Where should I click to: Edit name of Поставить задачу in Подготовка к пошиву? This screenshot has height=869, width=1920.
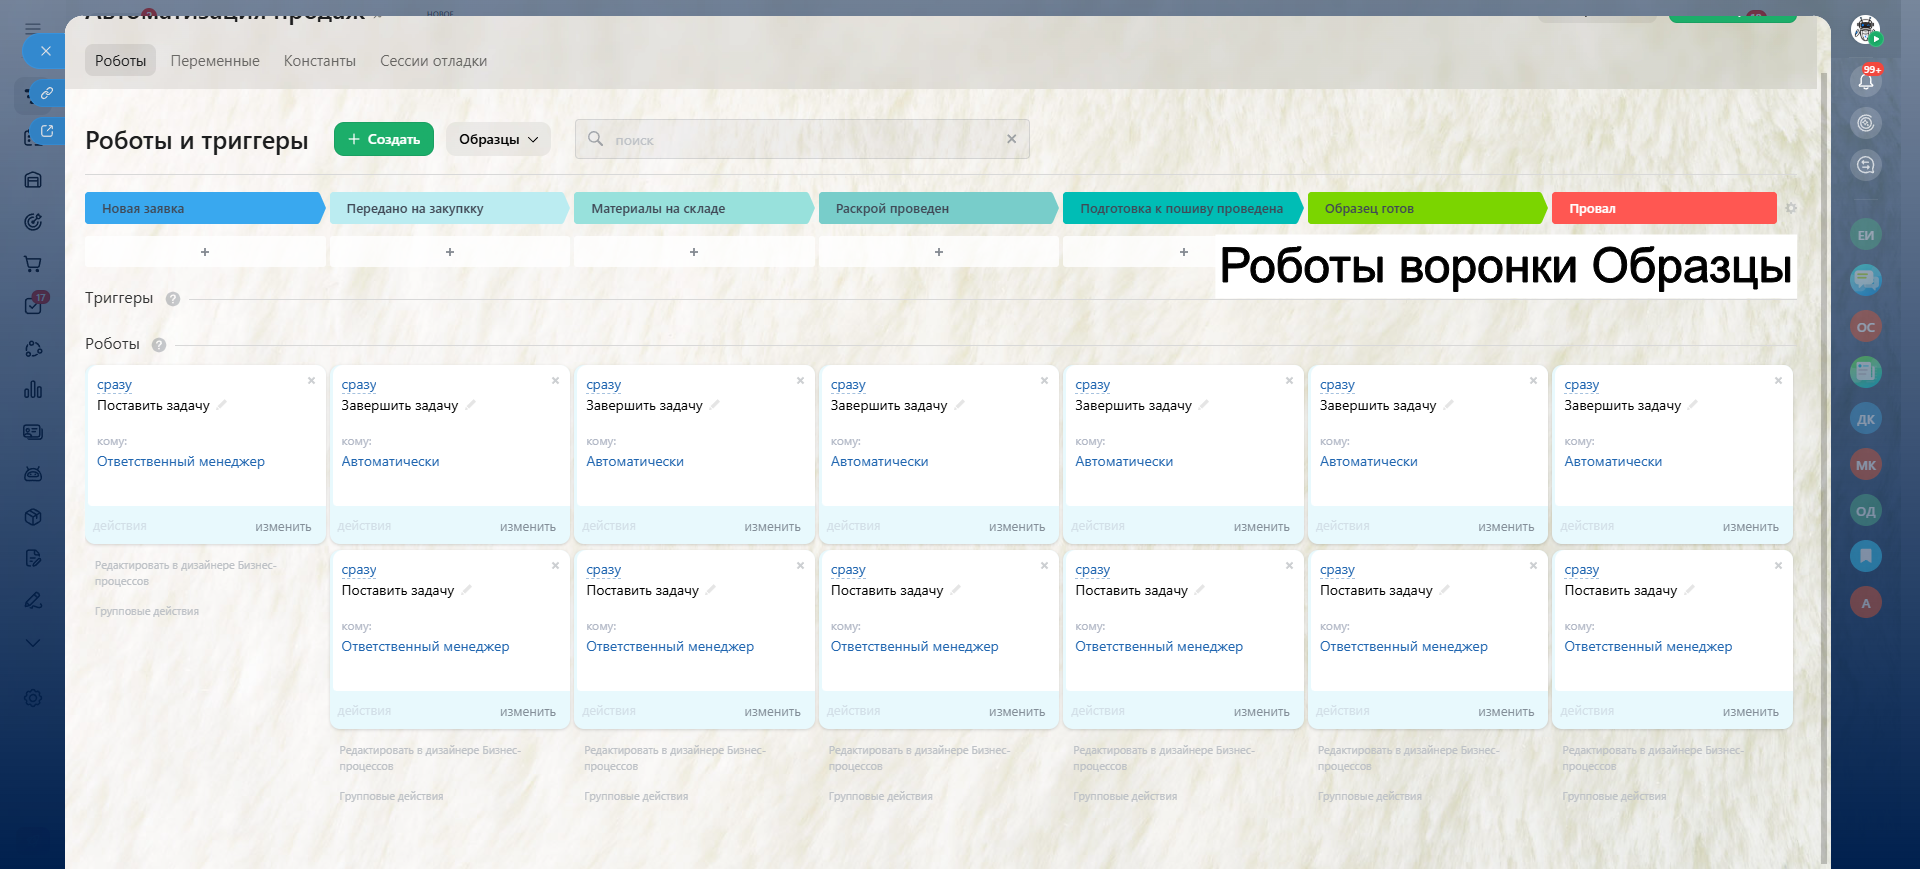[x=1199, y=590]
